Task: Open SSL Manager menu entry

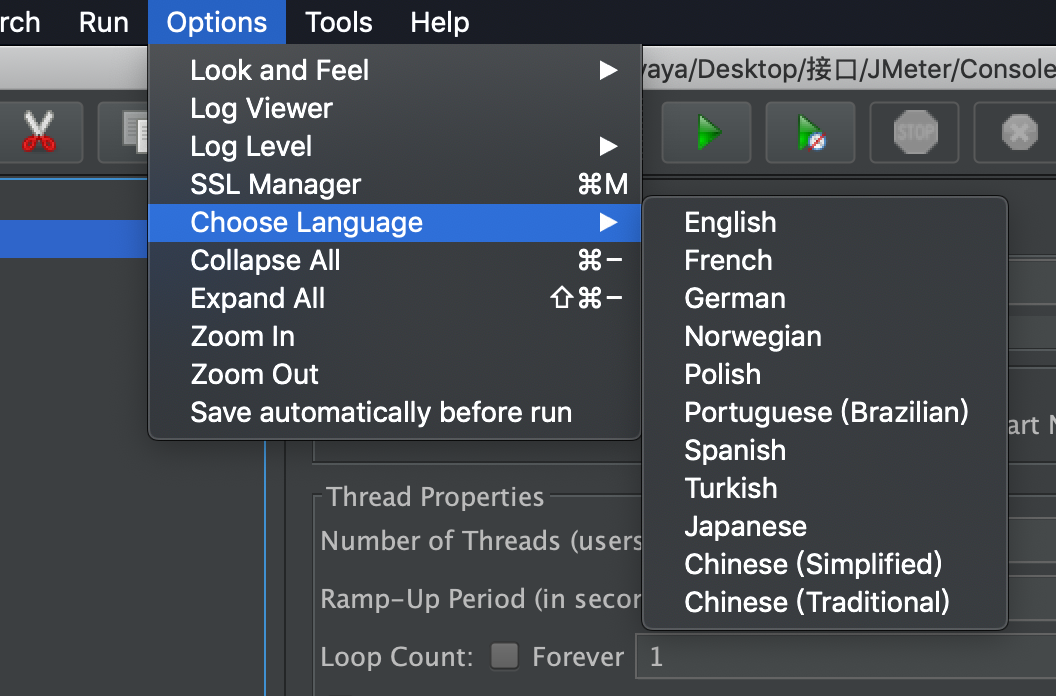Action: click(394, 184)
